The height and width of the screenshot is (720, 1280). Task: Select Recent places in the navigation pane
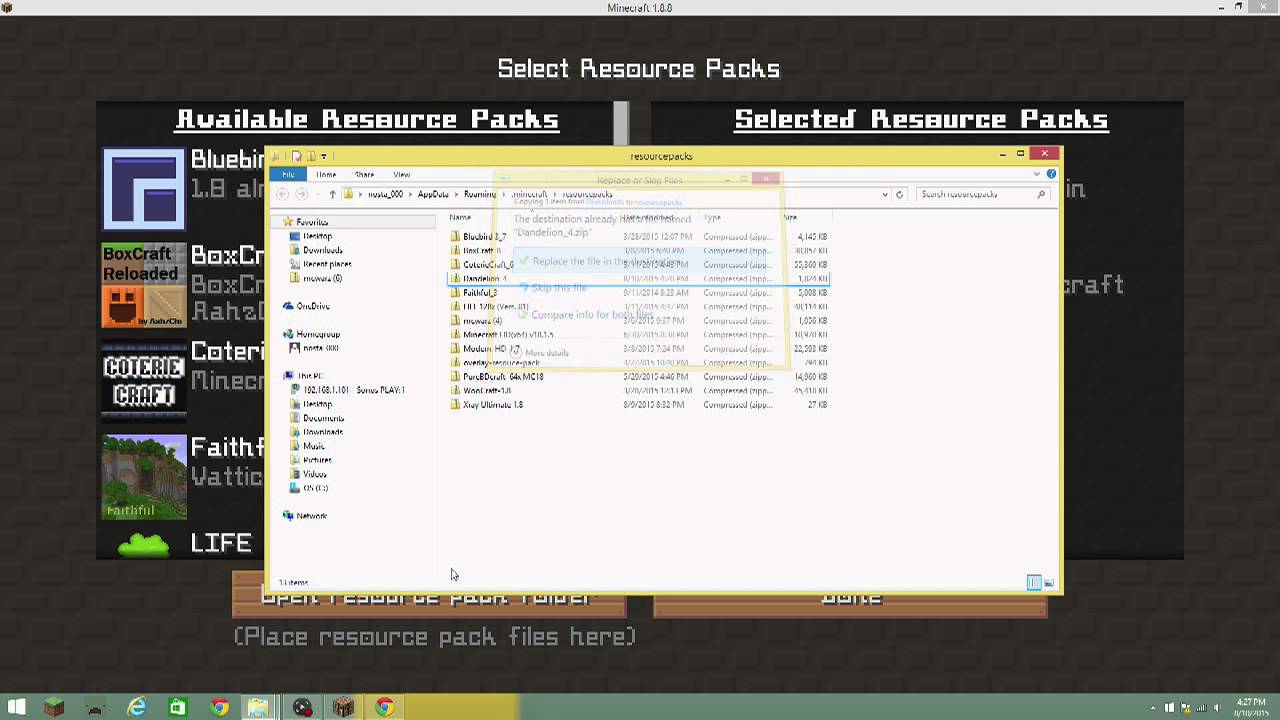click(x=327, y=264)
